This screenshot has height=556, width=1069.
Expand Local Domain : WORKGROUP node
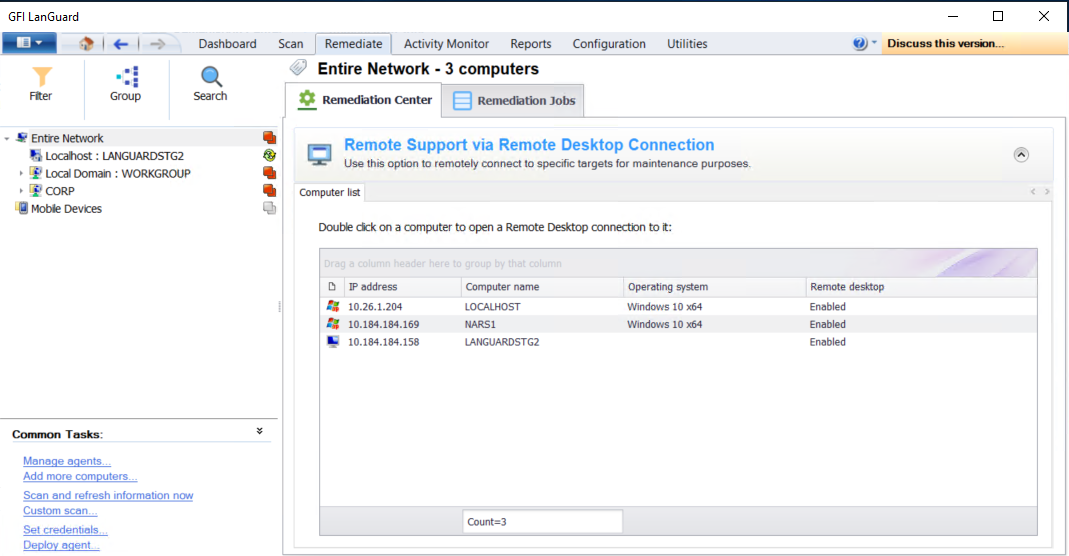tap(21, 173)
